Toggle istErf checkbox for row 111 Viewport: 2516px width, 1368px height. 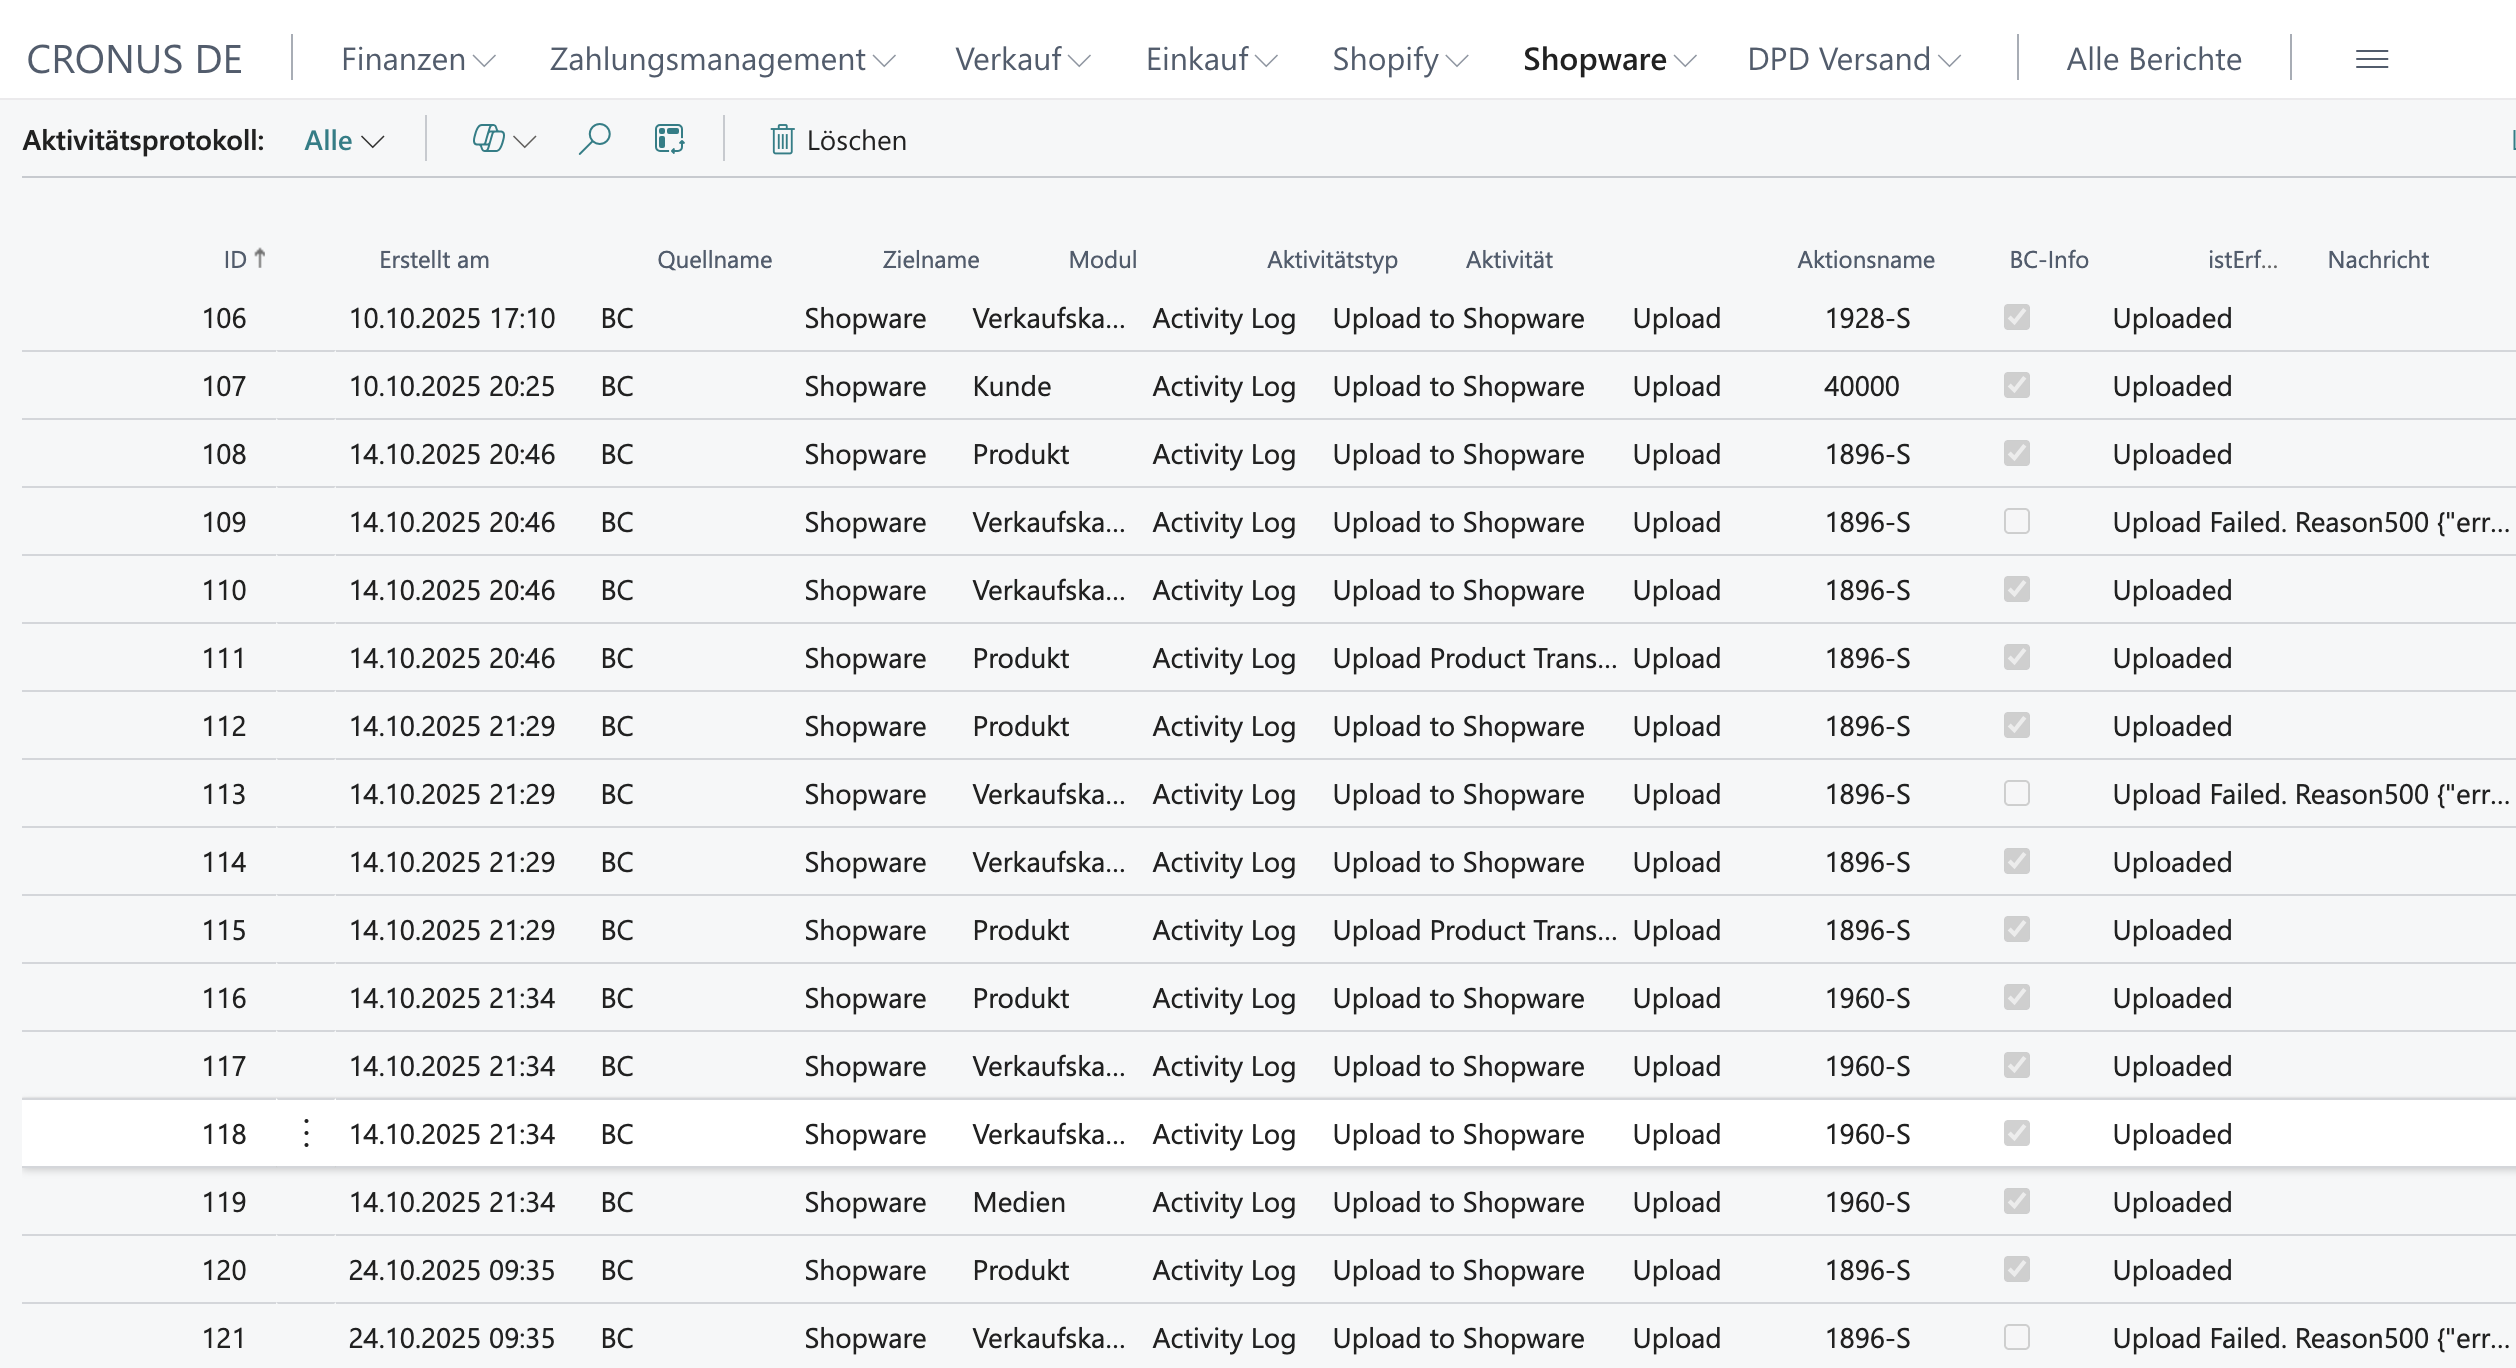coord(2017,657)
